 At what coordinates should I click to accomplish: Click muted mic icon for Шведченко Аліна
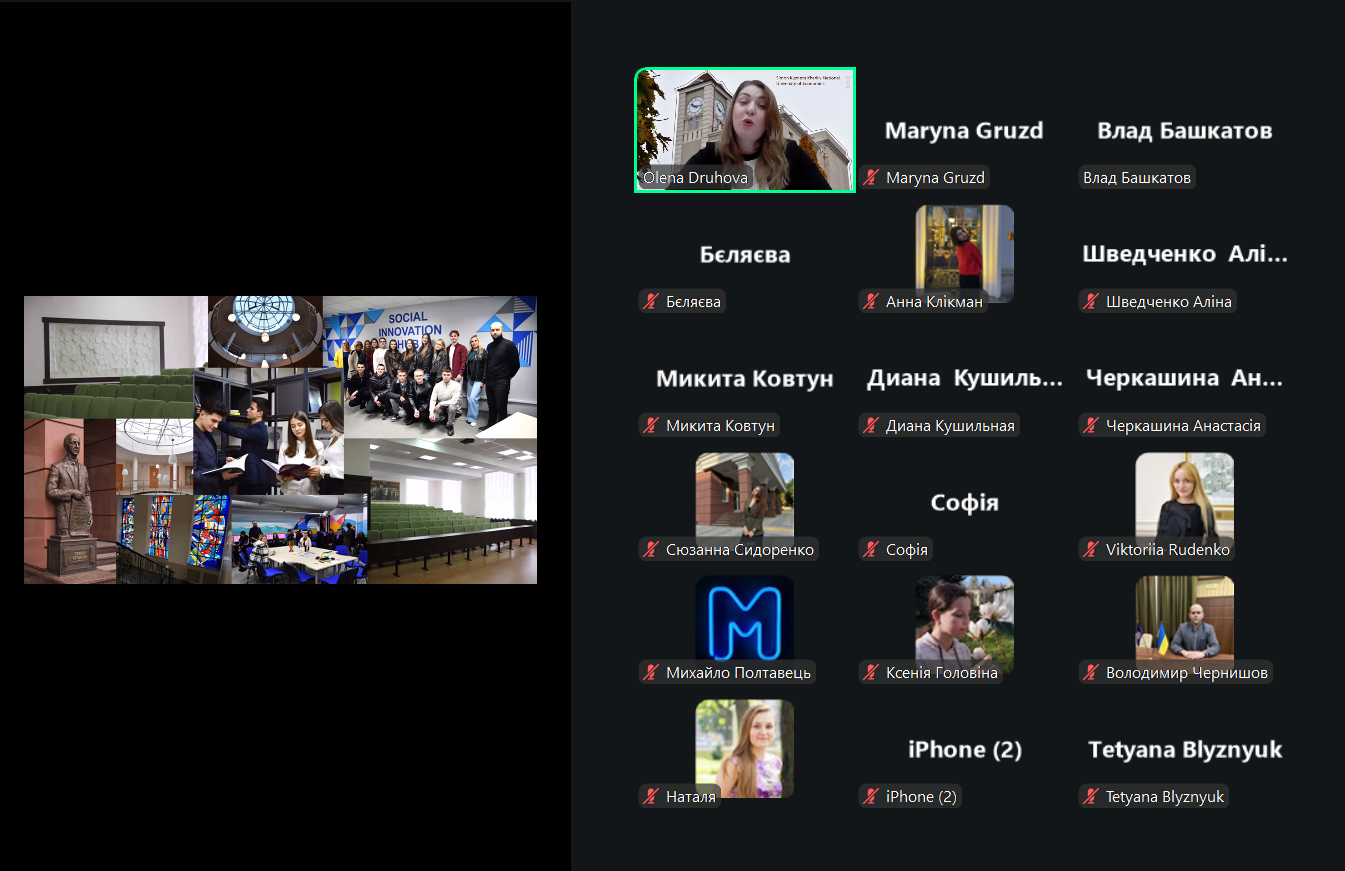tap(1091, 302)
